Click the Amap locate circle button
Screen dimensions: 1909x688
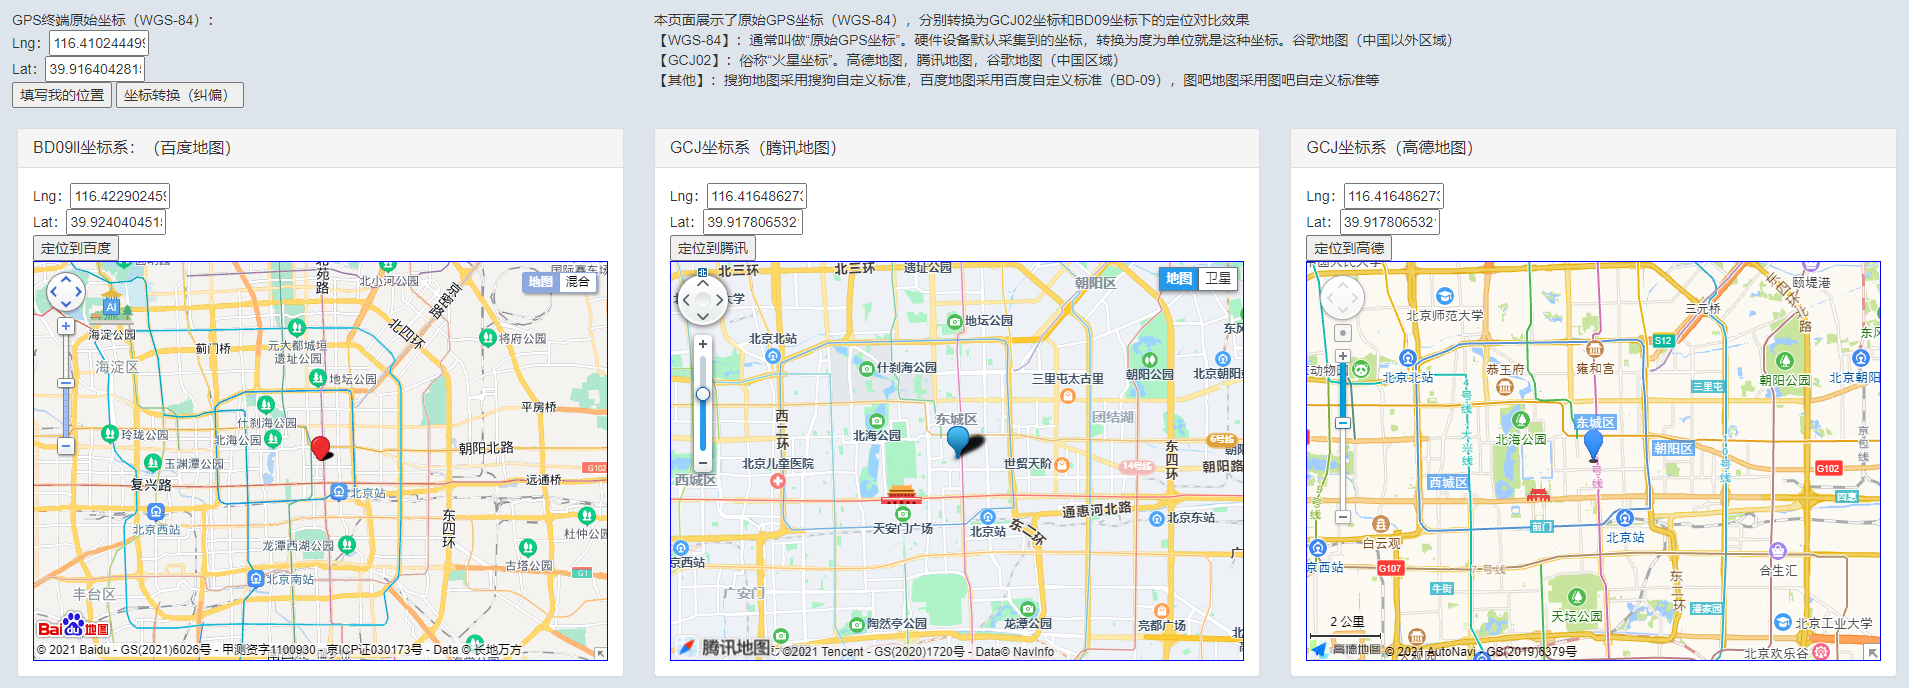coord(1342,333)
